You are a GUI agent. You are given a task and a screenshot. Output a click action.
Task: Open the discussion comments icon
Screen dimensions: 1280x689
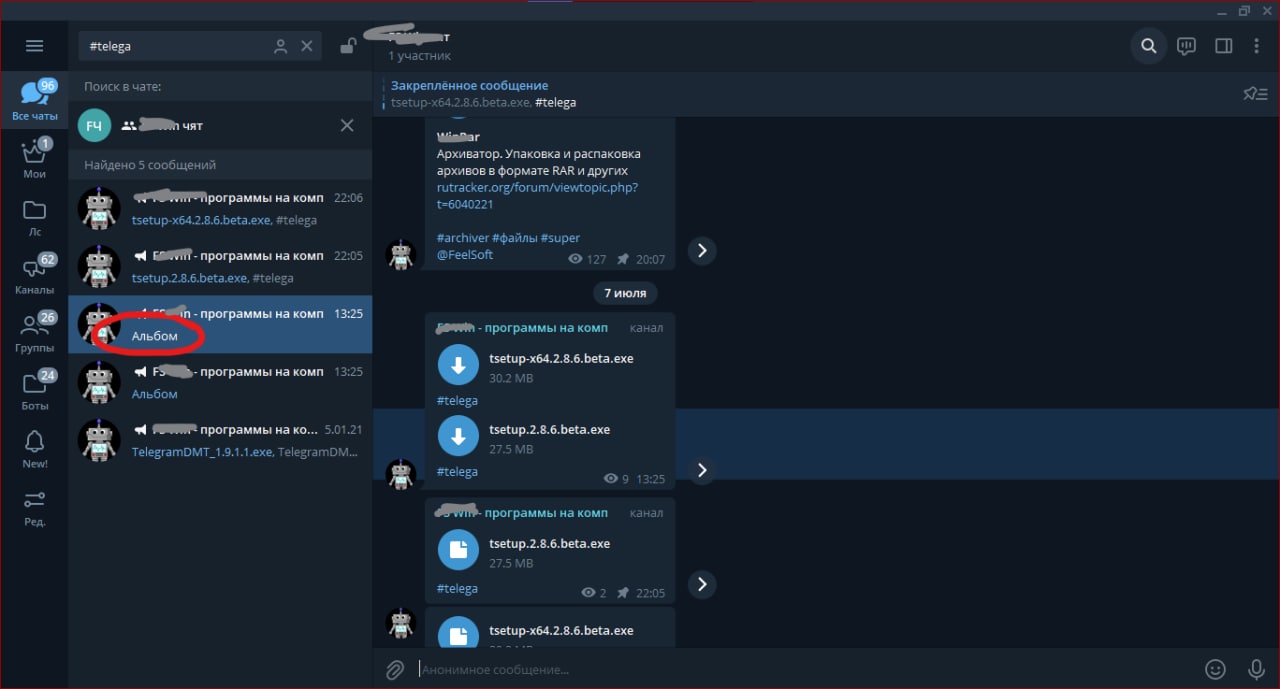(x=1187, y=46)
